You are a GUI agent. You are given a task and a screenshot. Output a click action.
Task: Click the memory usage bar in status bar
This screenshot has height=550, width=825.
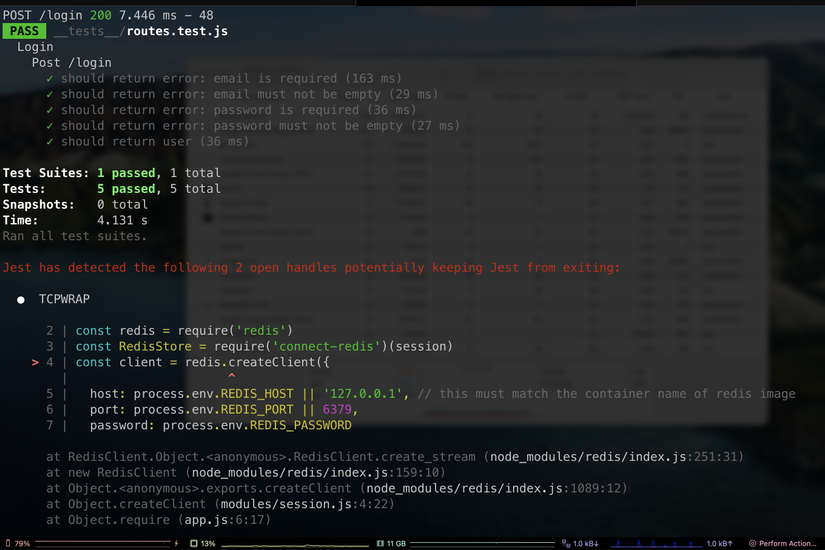482,543
